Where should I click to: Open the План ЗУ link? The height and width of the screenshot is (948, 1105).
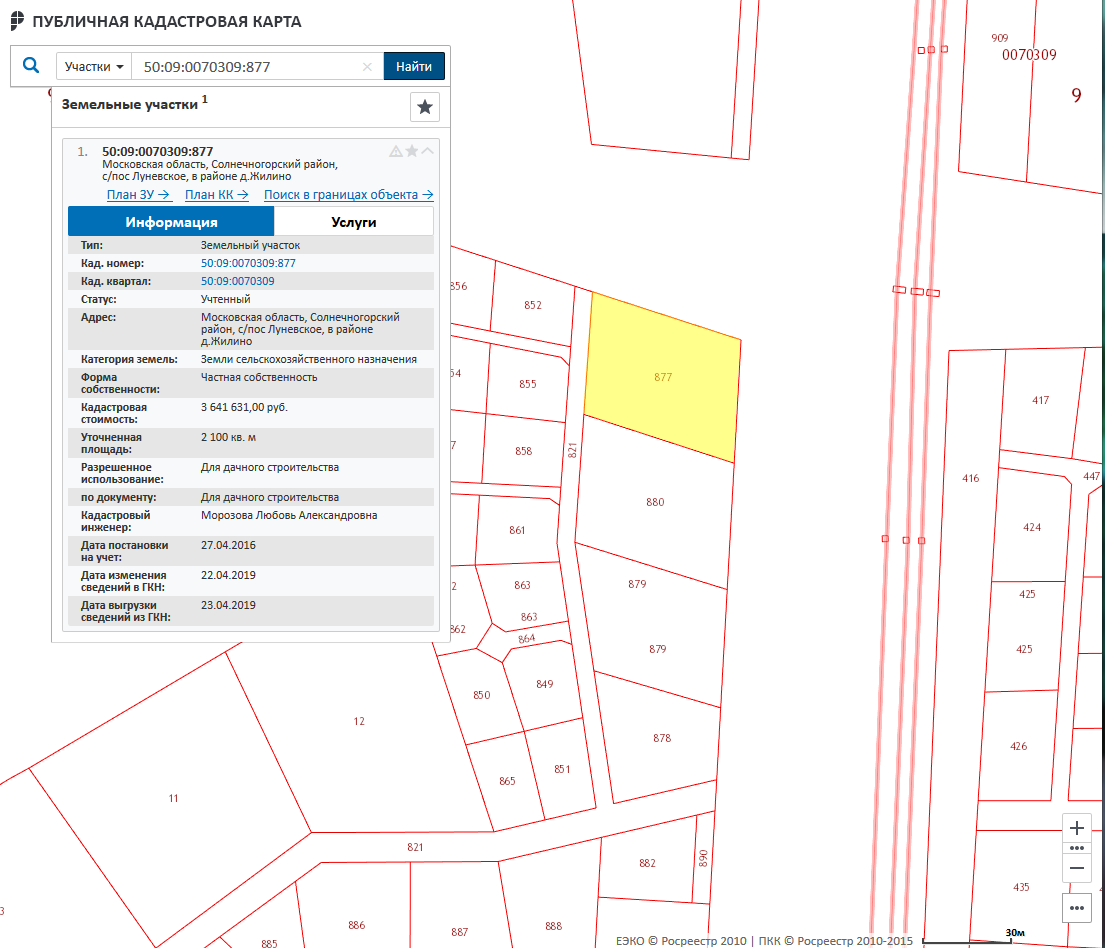pos(138,195)
